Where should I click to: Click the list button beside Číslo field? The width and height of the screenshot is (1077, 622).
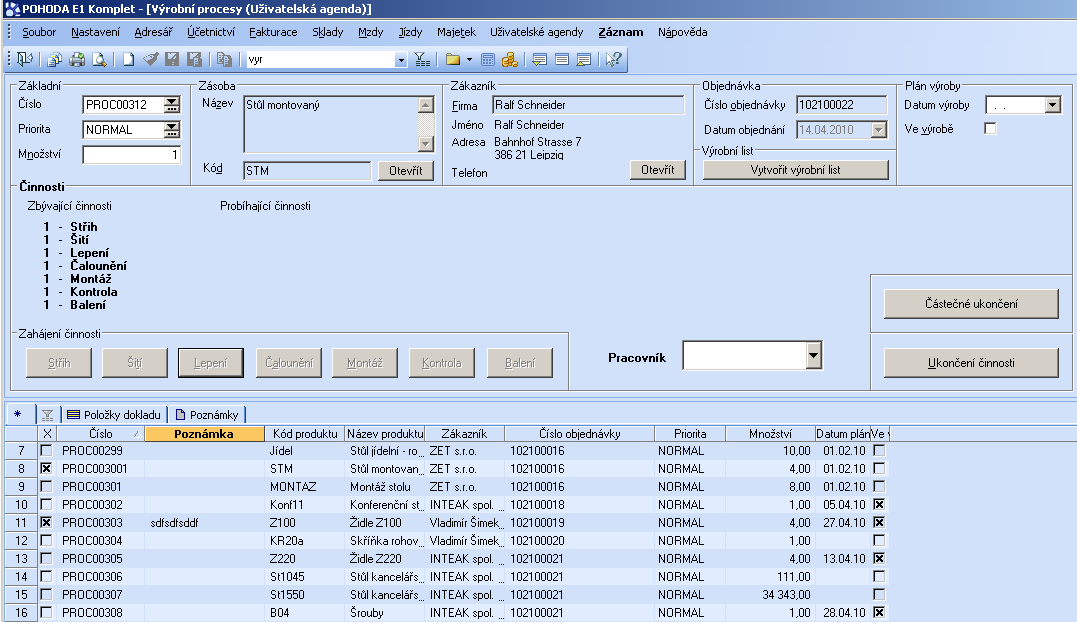tap(172, 104)
